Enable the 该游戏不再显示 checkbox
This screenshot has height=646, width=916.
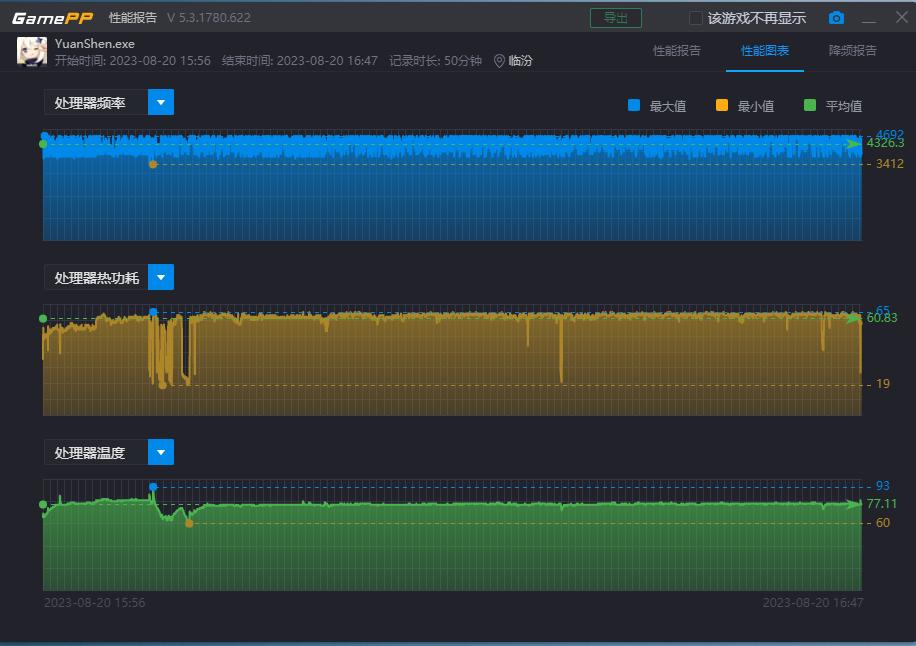[x=696, y=18]
